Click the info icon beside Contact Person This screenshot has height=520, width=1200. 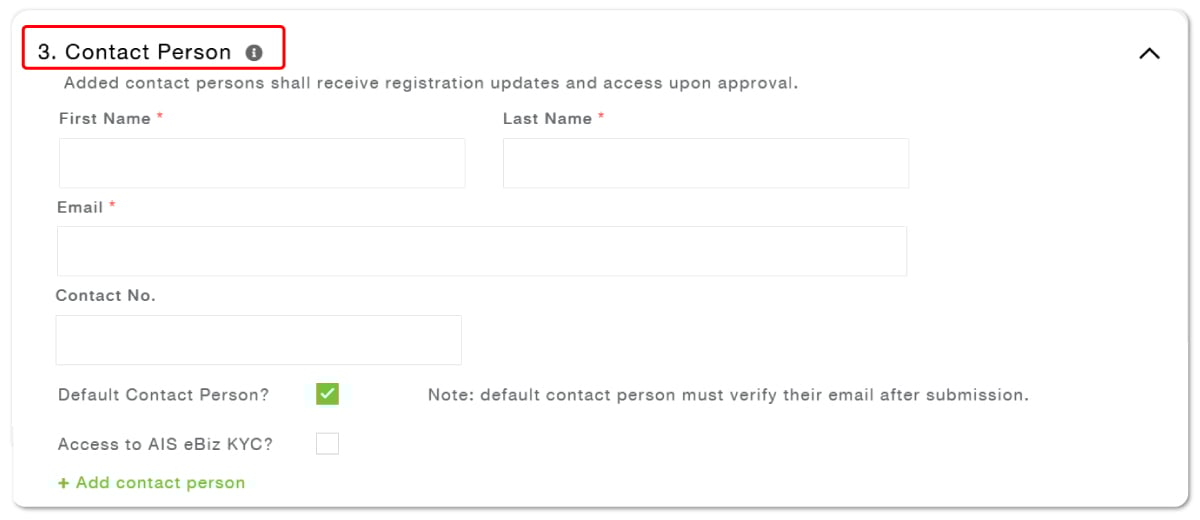click(254, 52)
